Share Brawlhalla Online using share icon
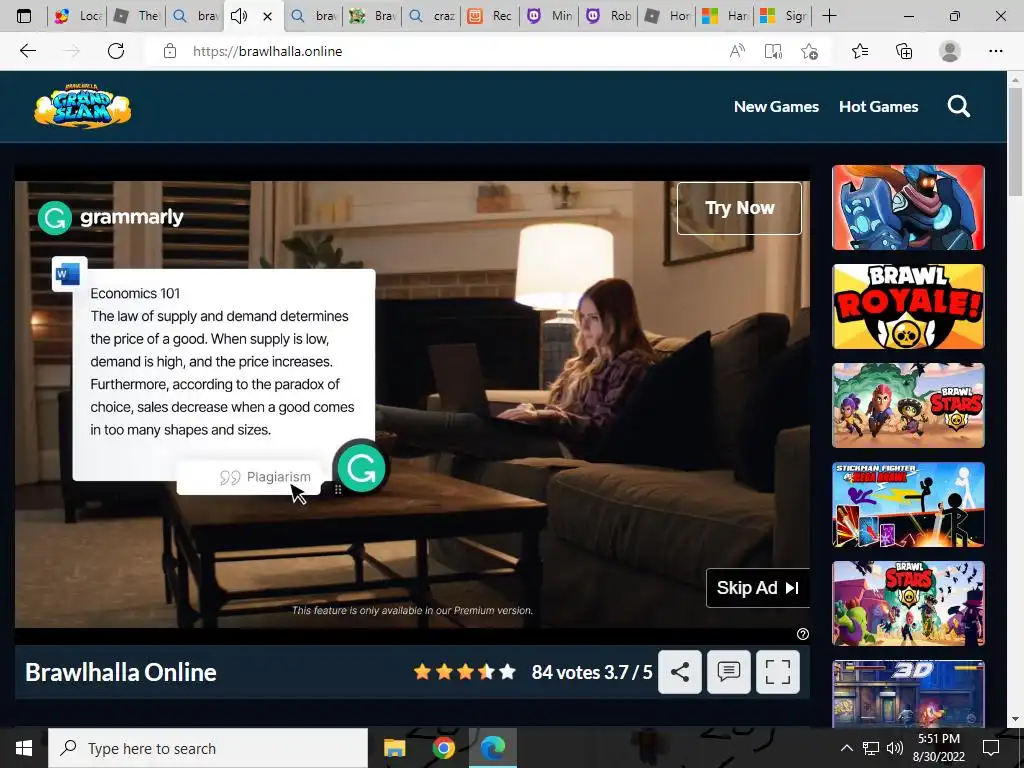Screen dimensions: 1024x768 tap(680, 671)
